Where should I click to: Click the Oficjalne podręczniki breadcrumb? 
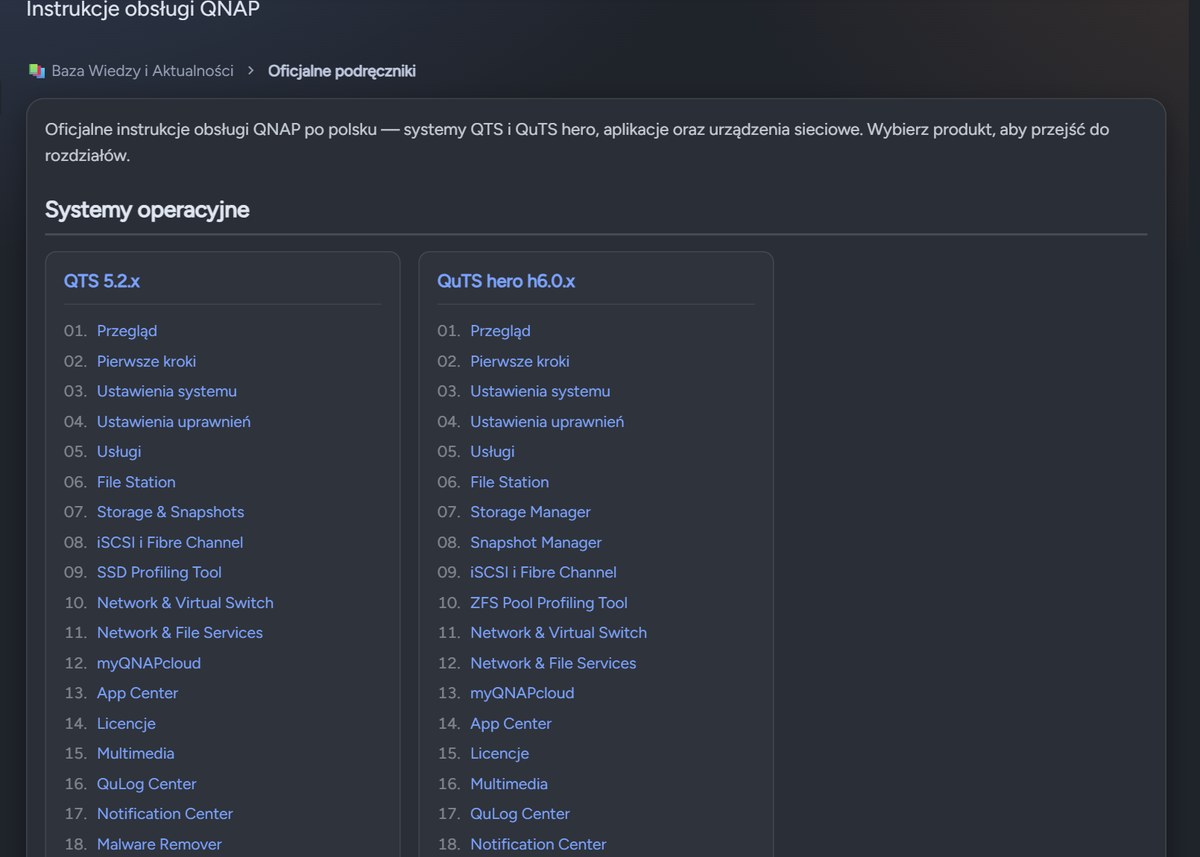pos(342,71)
